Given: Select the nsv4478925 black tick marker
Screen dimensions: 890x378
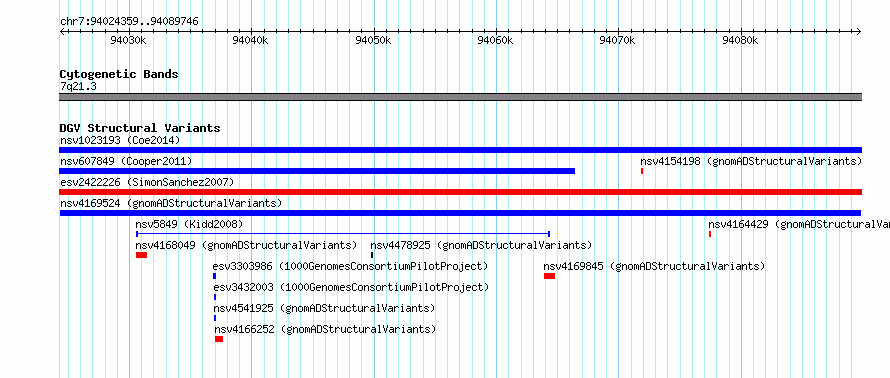Looking at the screenshot, I should click(x=372, y=255).
